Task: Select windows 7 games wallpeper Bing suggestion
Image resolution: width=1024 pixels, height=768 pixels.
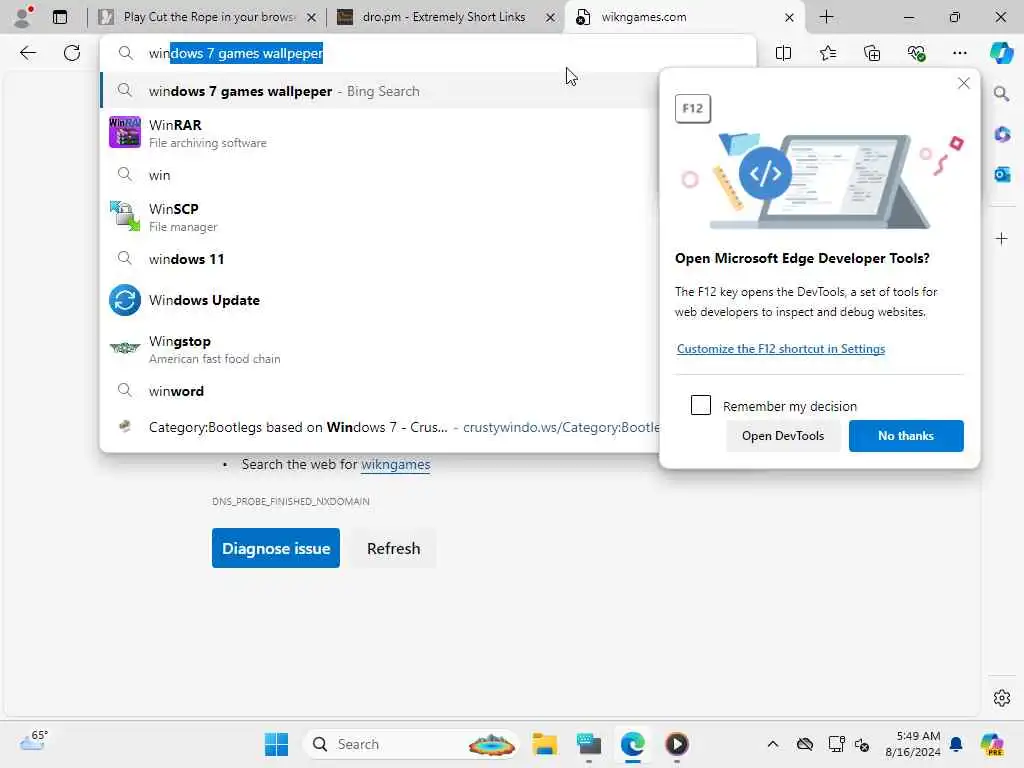Action: tap(380, 91)
